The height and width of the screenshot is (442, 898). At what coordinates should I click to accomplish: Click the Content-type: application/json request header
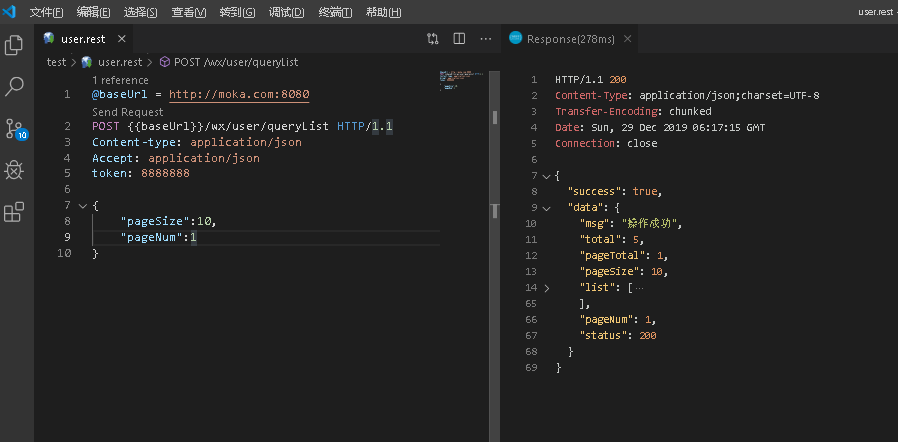(x=196, y=141)
